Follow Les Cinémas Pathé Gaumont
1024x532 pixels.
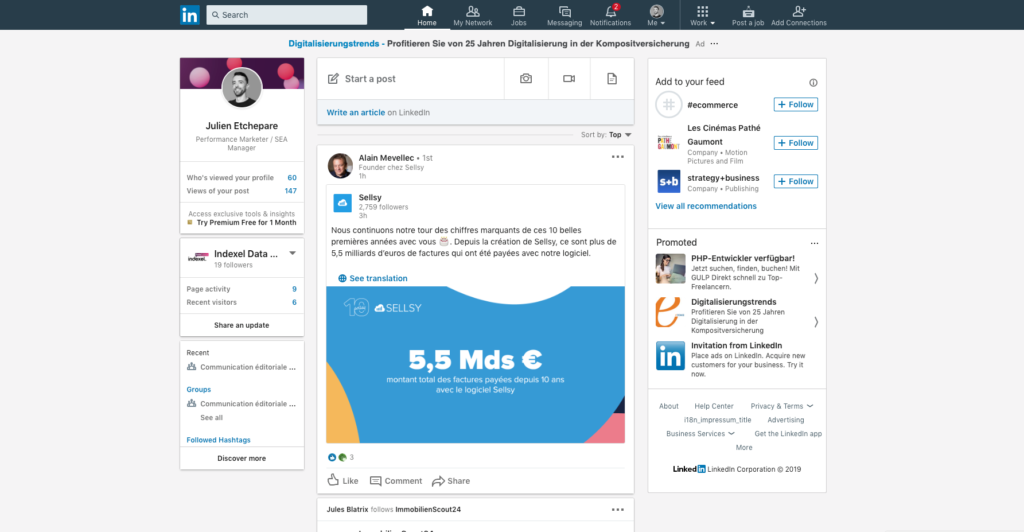[x=796, y=143]
